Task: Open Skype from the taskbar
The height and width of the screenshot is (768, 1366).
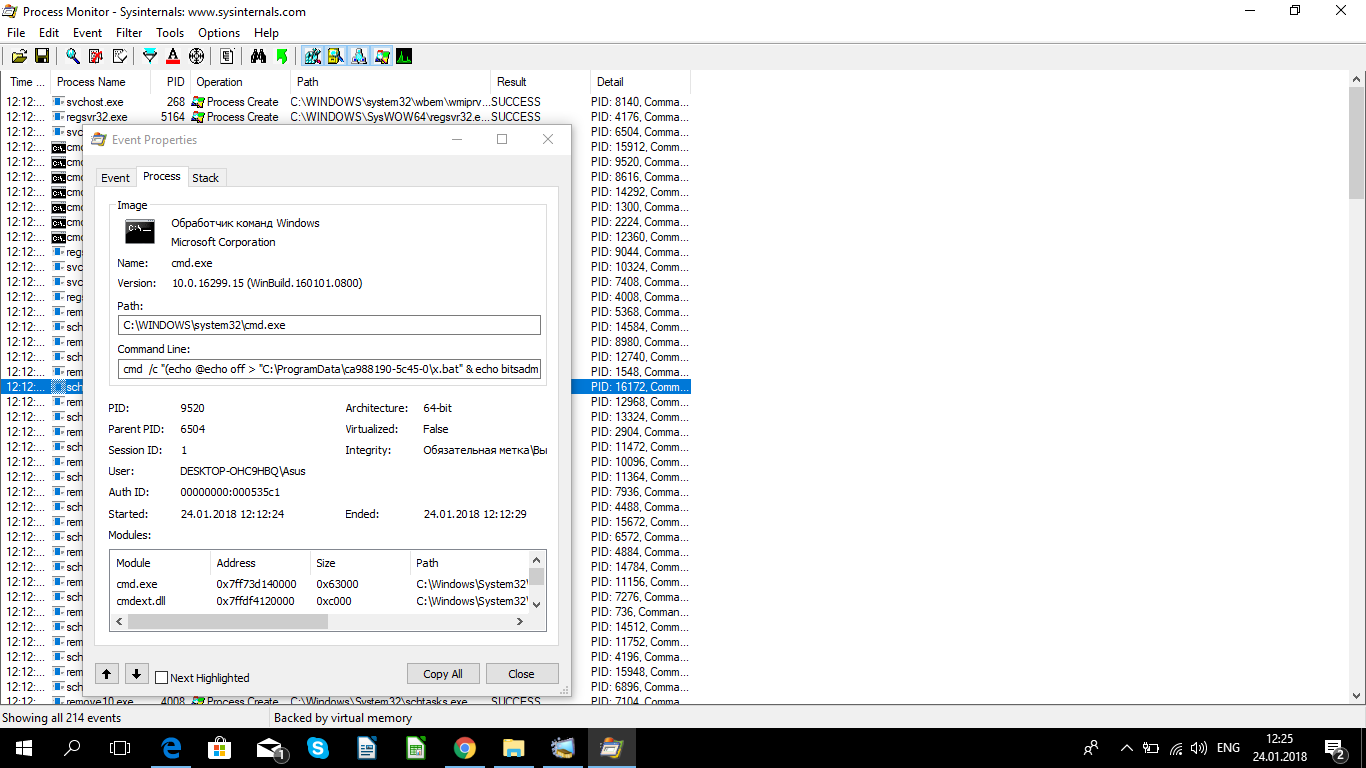Action: [x=318, y=748]
